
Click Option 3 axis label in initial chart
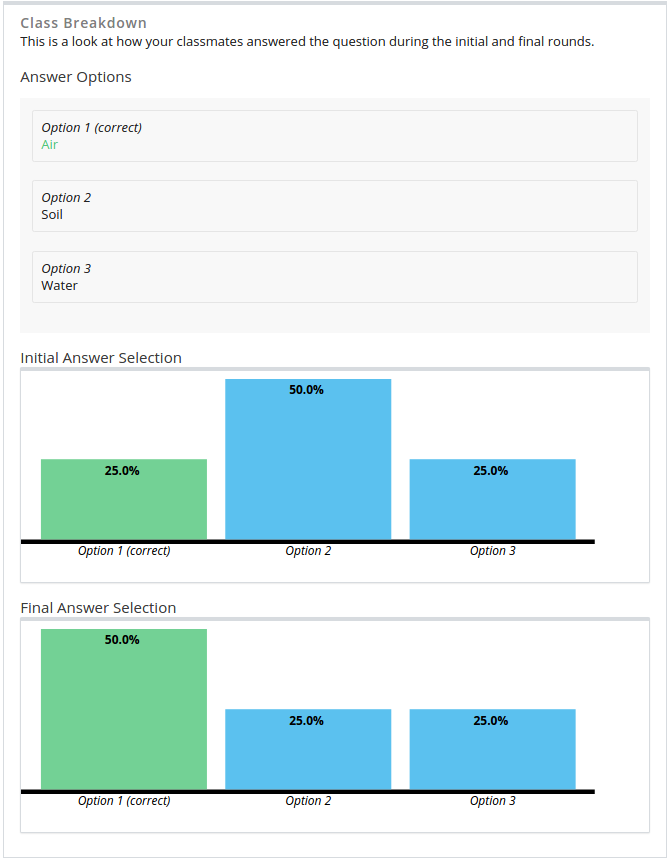pyautogui.click(x=493, y=551)
